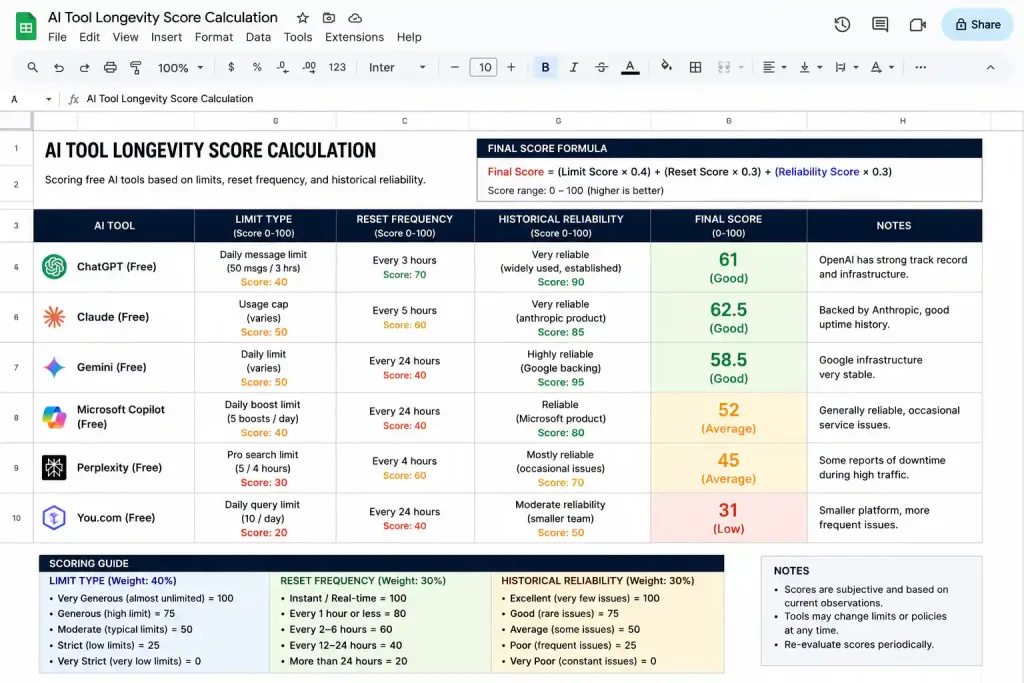Select You.com final score 31 cell
Image resolution: width=1024 pixels, height=683 pixels.
click(x=728, y=518)
